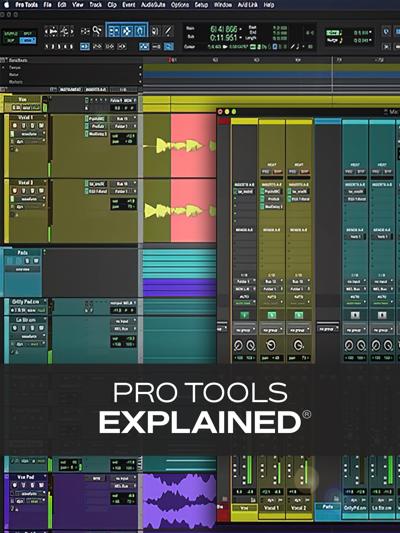
Task: Click green monitor button on Vox mixer strip
Action: click(x=245, y=315)
